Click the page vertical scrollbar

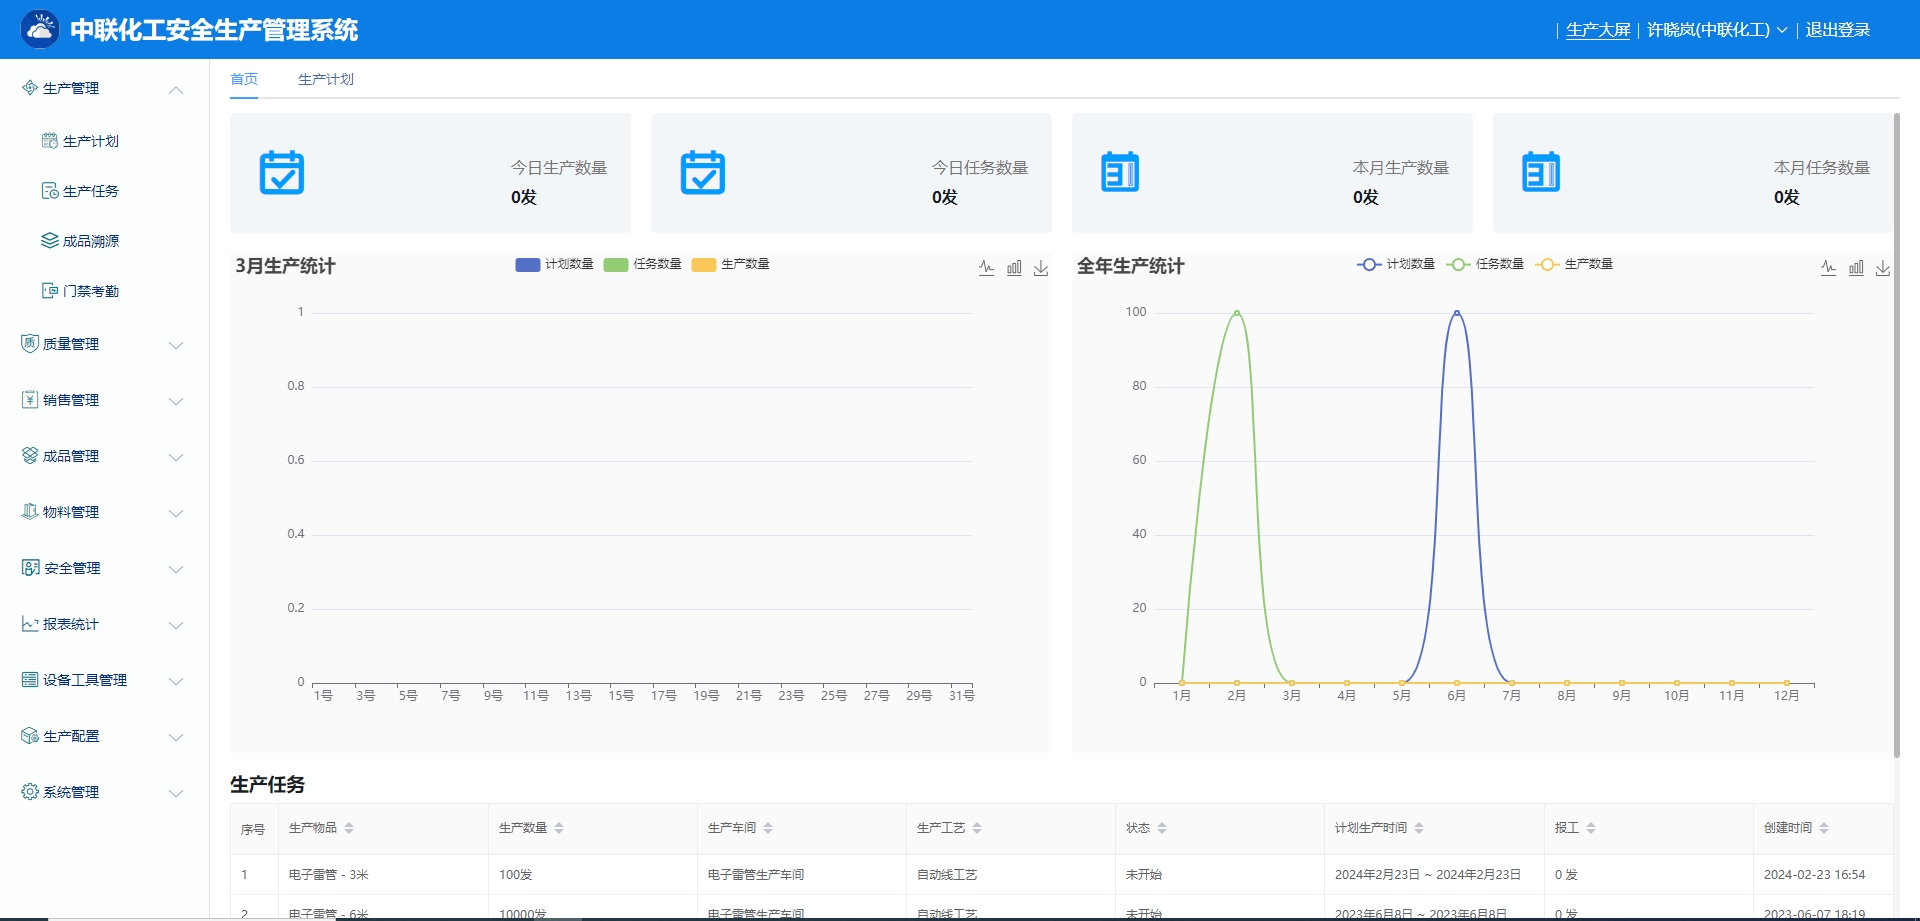pyautogui.click(x=1896, y=435)
